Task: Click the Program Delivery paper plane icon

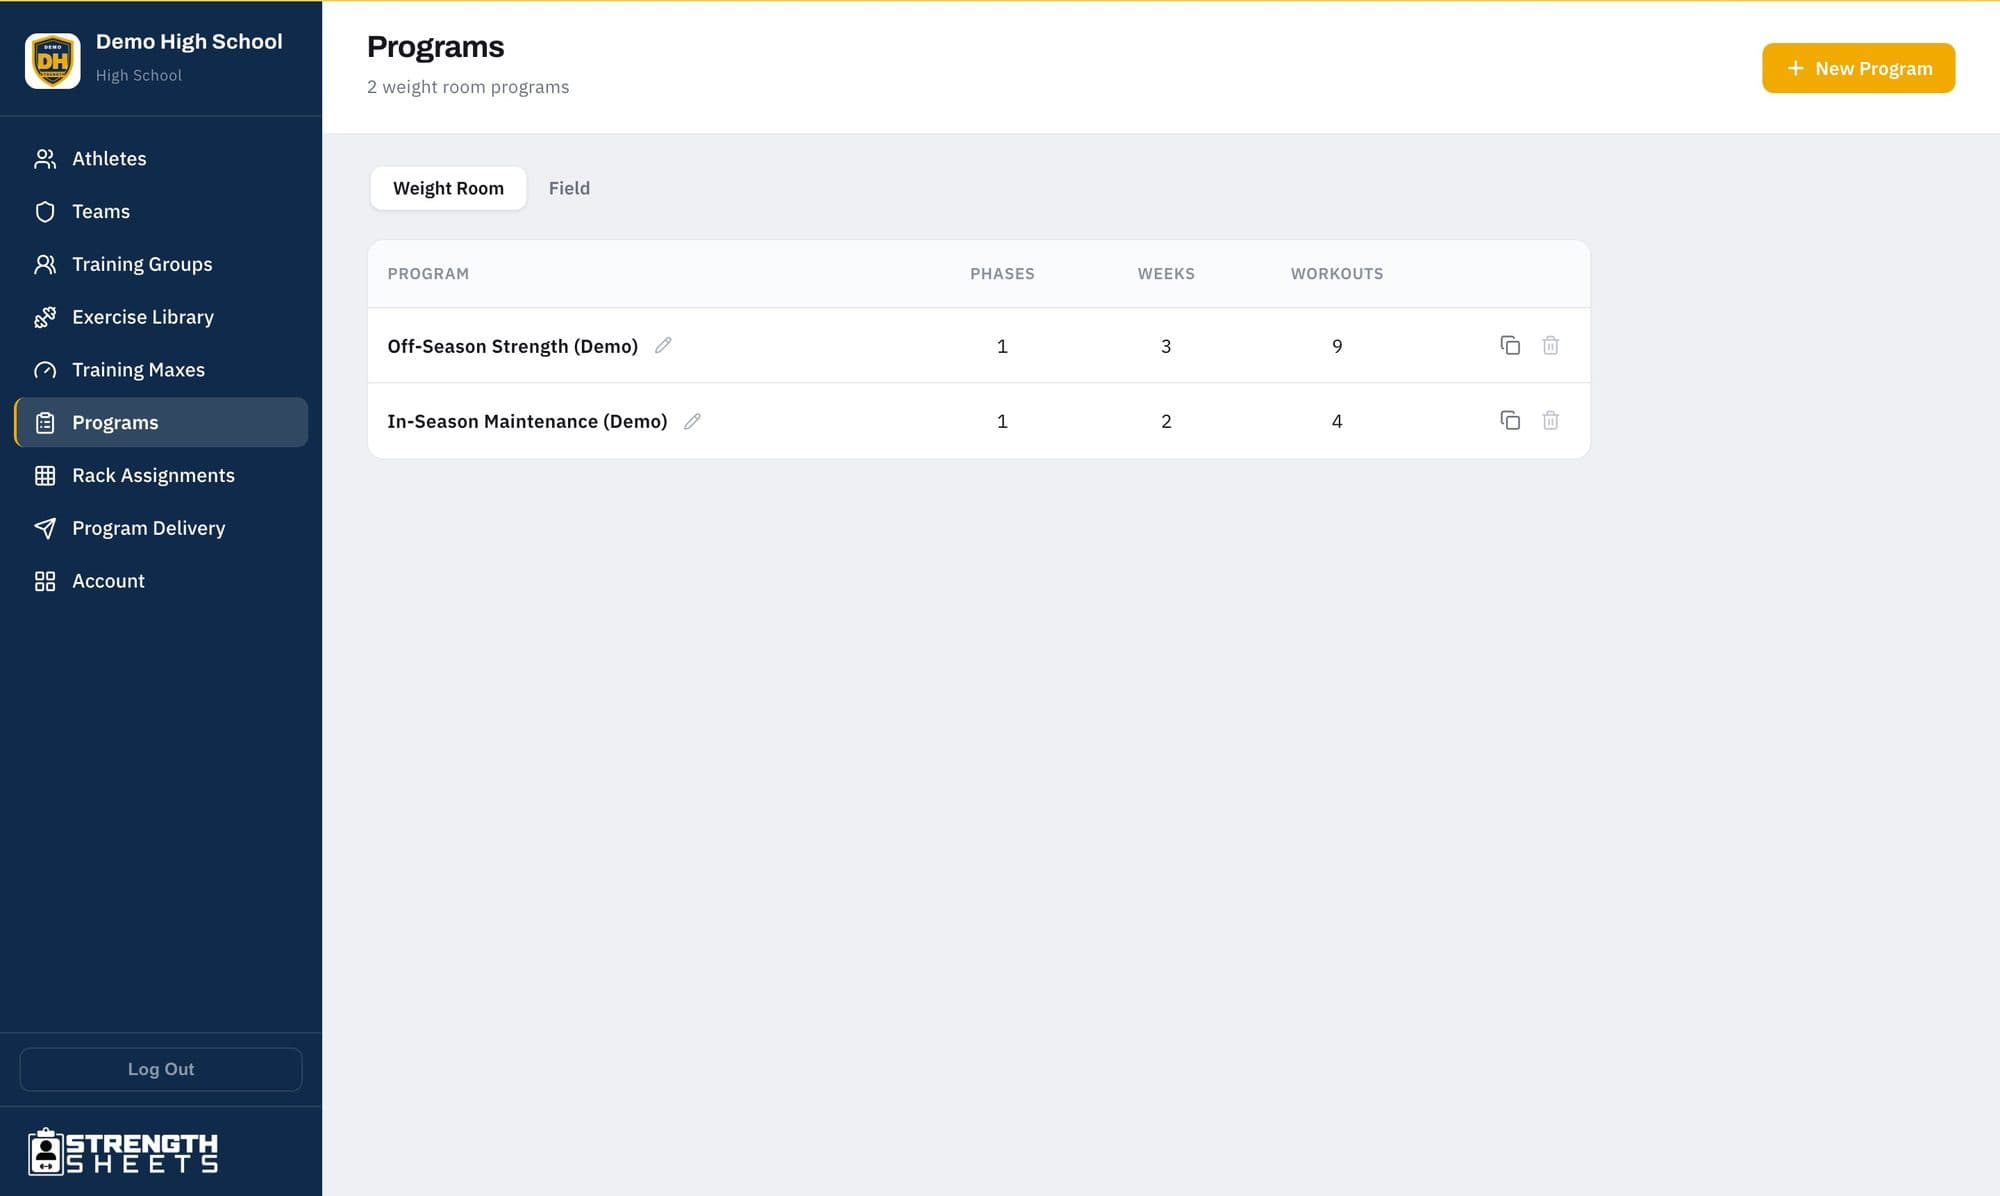Action: tap(45, 528)
